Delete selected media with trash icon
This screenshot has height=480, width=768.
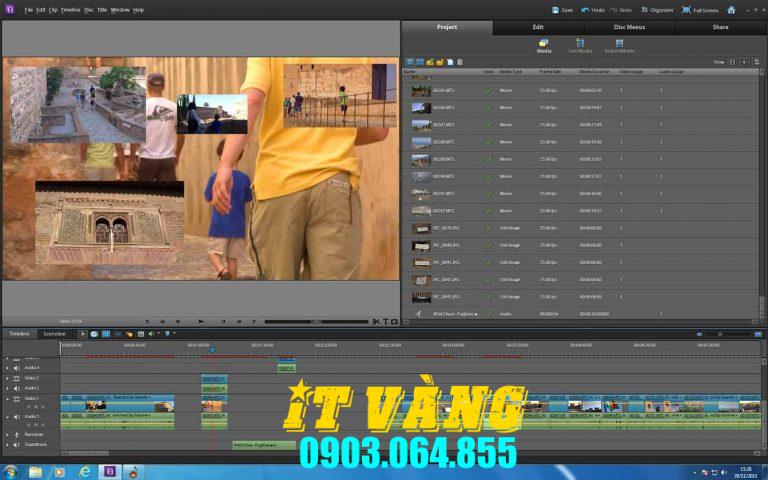click(x=460, y=62)
